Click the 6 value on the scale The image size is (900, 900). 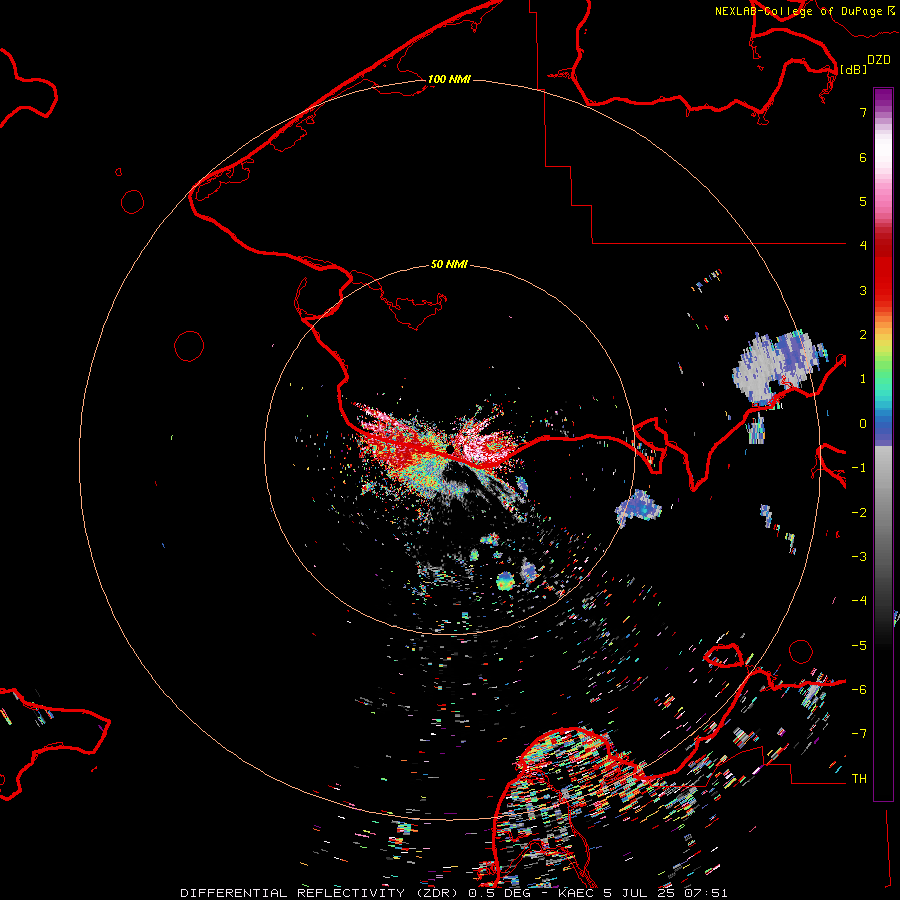pos(863,157)
